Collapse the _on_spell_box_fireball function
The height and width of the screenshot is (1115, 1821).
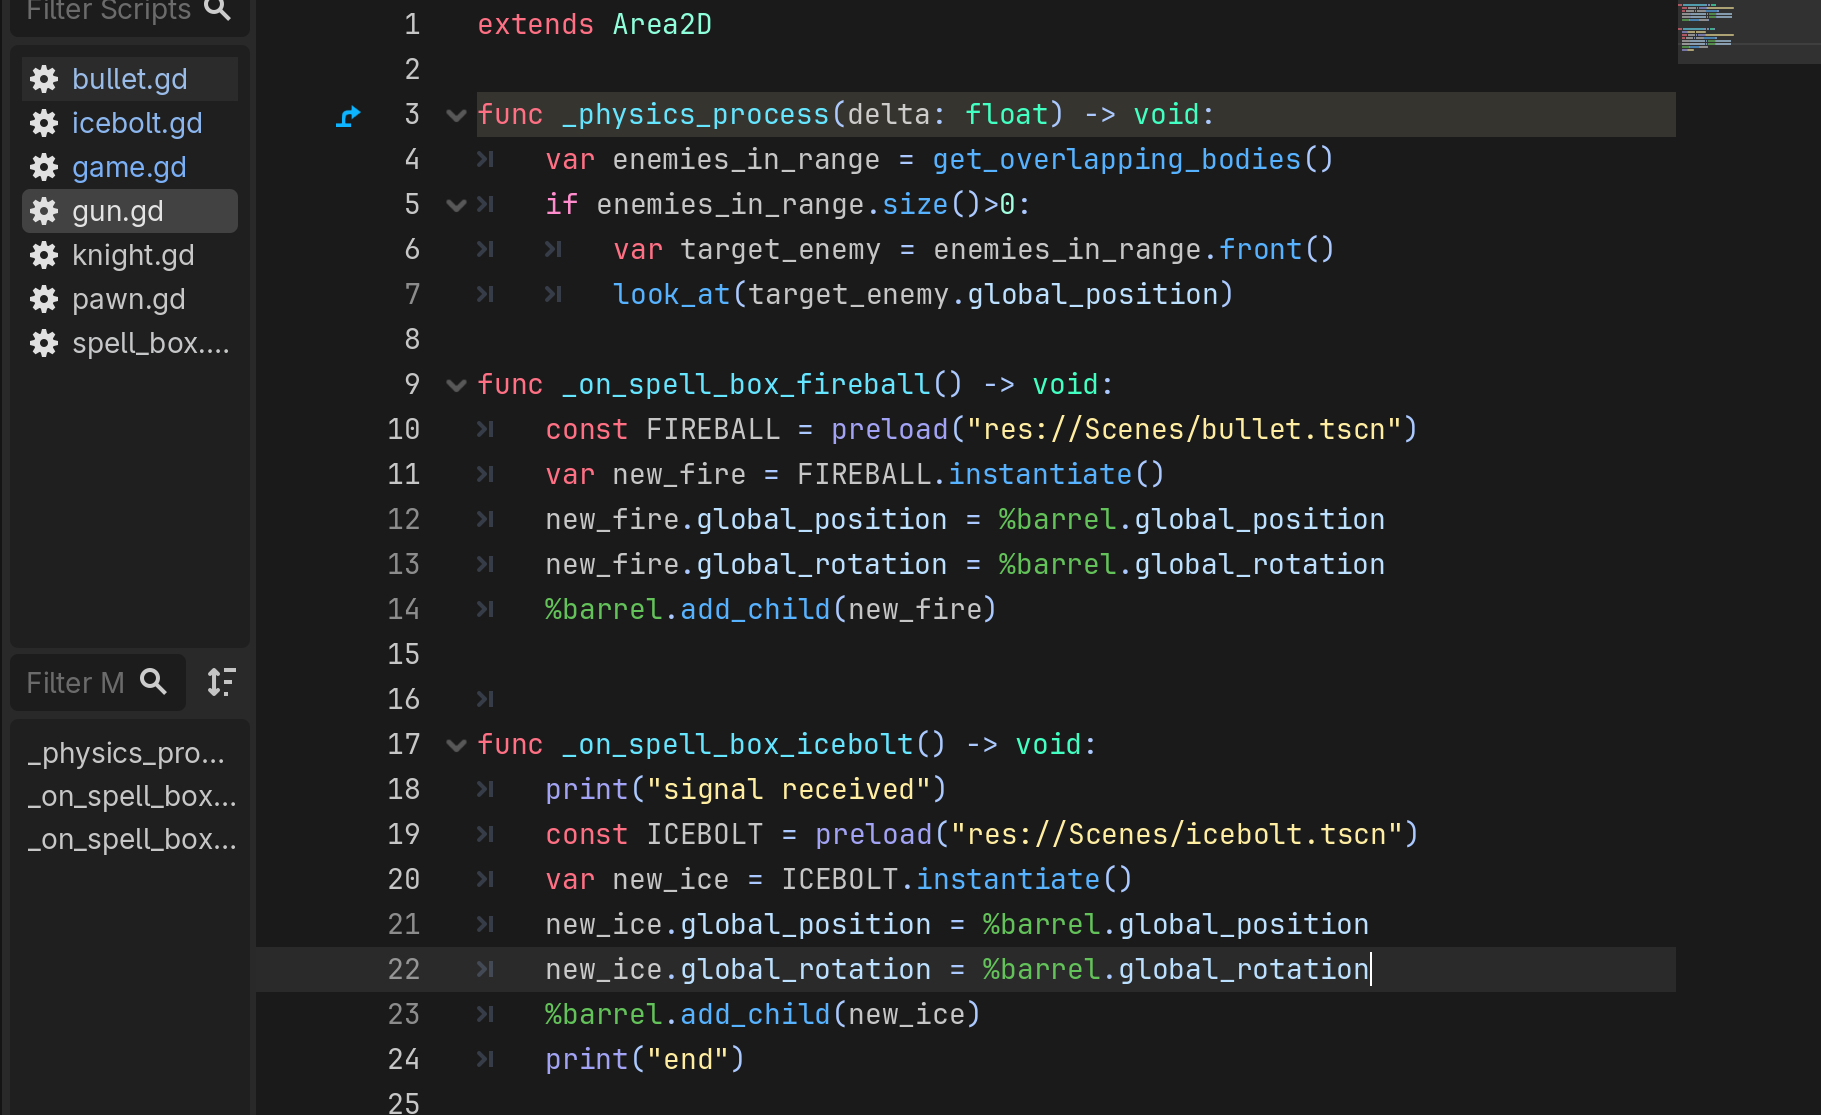tap(456, 385)
